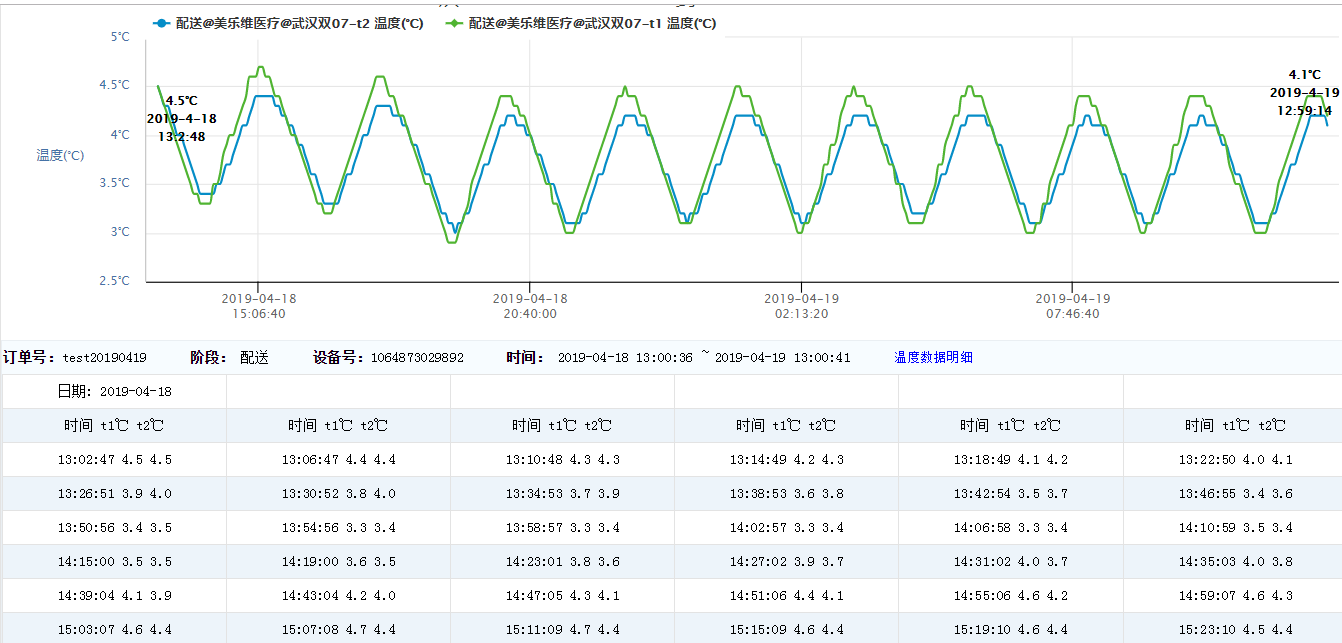Select device number 1064873029892
The height and width of the screenshot is (643, 1342).
tap(417, 358)
